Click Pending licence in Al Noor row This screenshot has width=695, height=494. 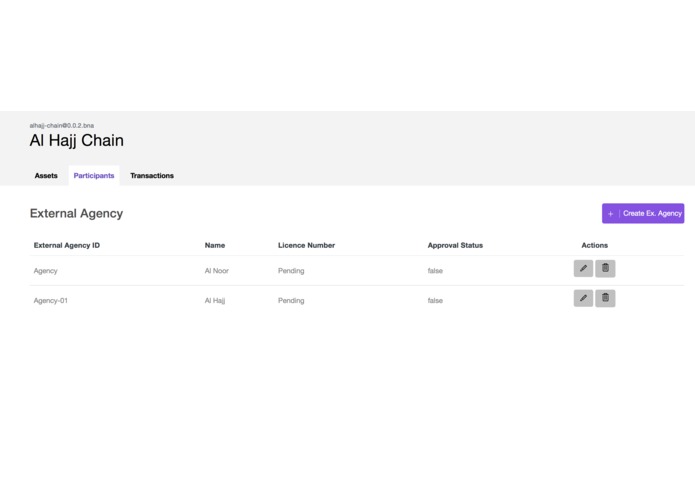291,271
